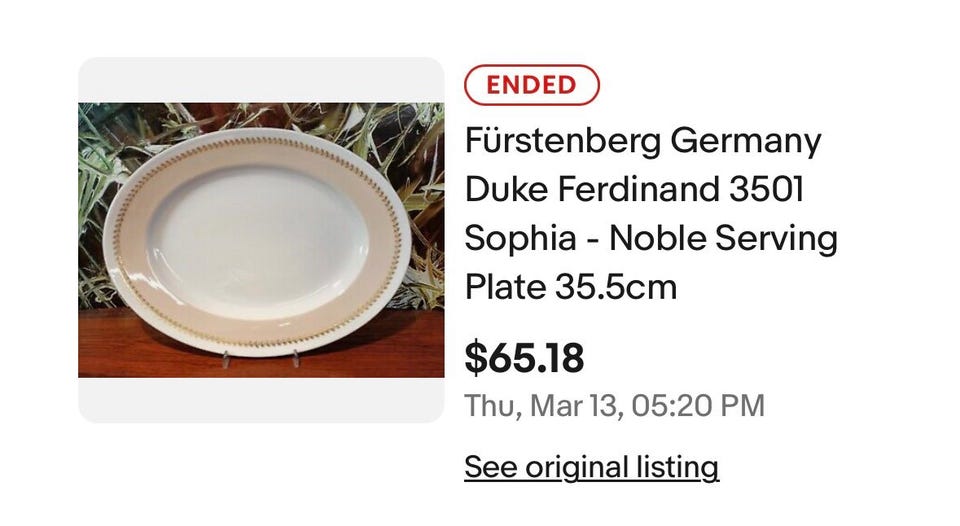Click the word "listing" in the link
Screen dimensions: 960x526
(x=677, y=467)
